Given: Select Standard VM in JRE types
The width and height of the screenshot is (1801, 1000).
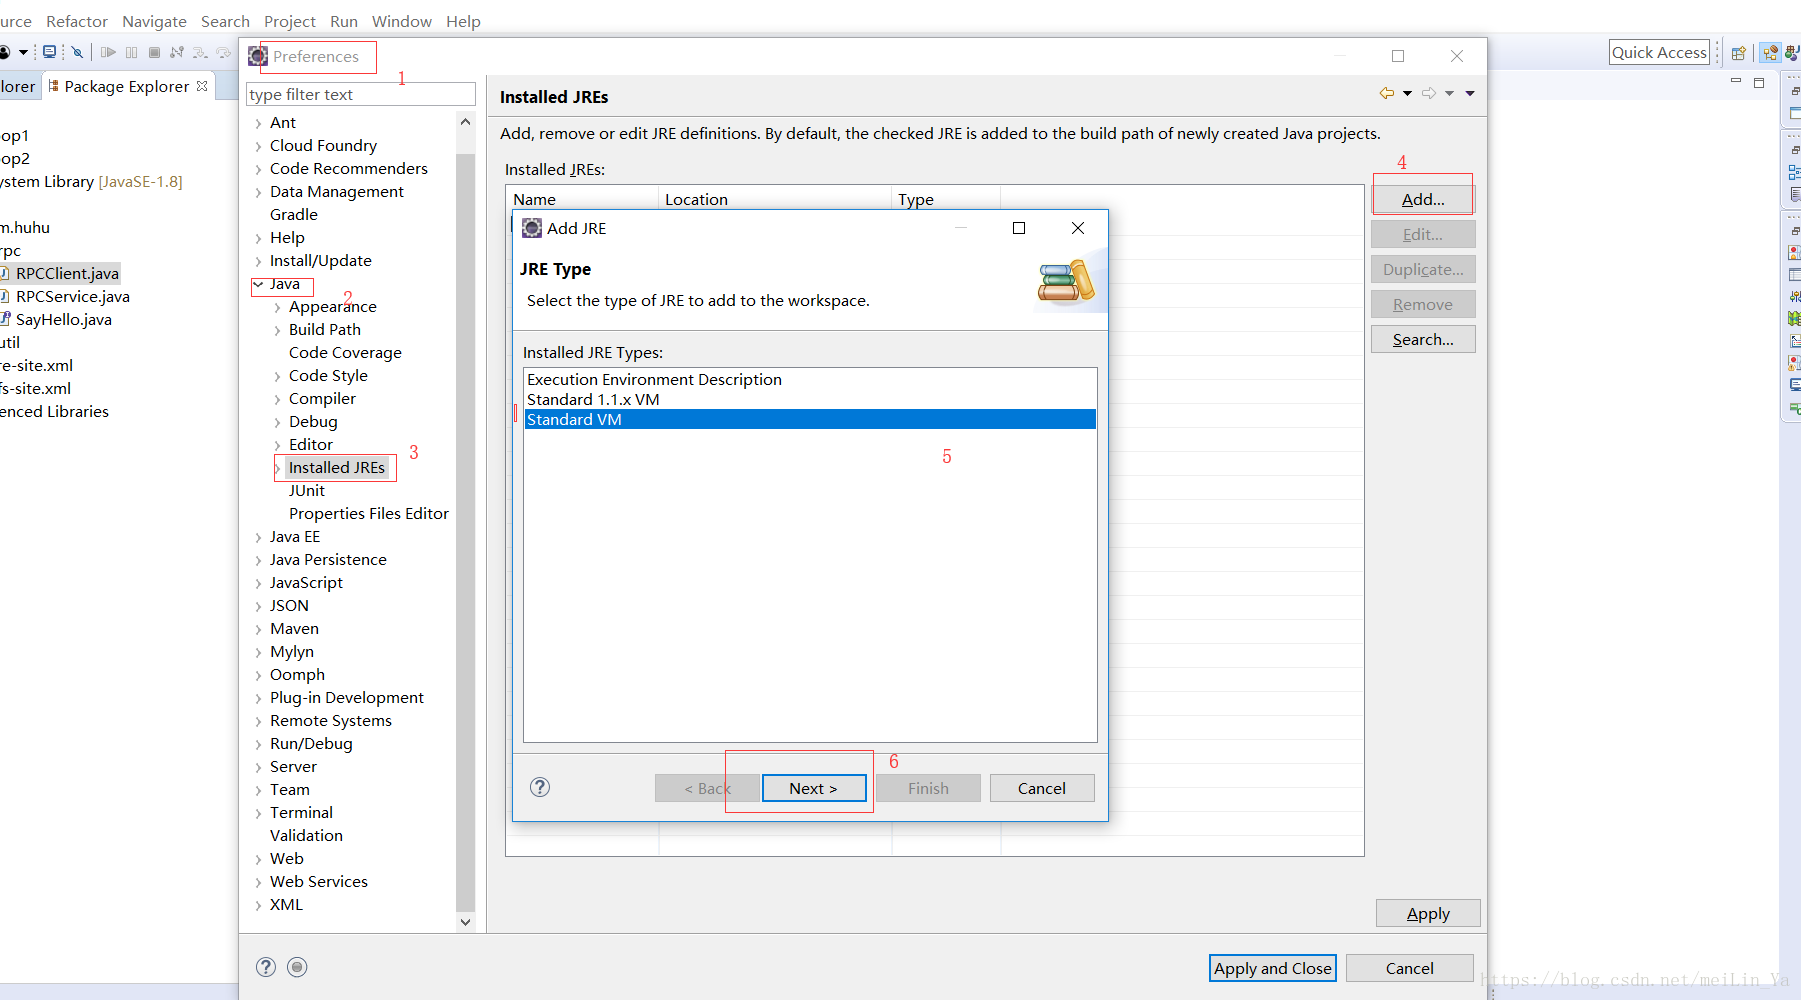Looking at the screenshot, I should (x=810, y=419).
